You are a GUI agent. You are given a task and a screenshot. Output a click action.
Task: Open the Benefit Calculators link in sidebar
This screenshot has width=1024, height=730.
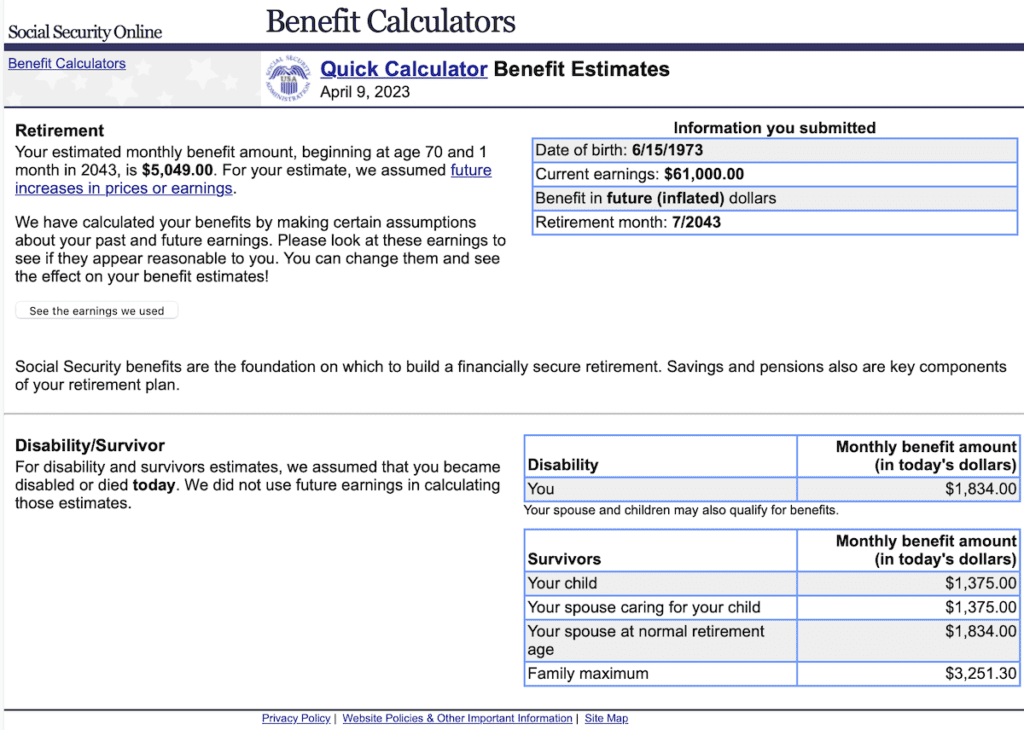66,62
